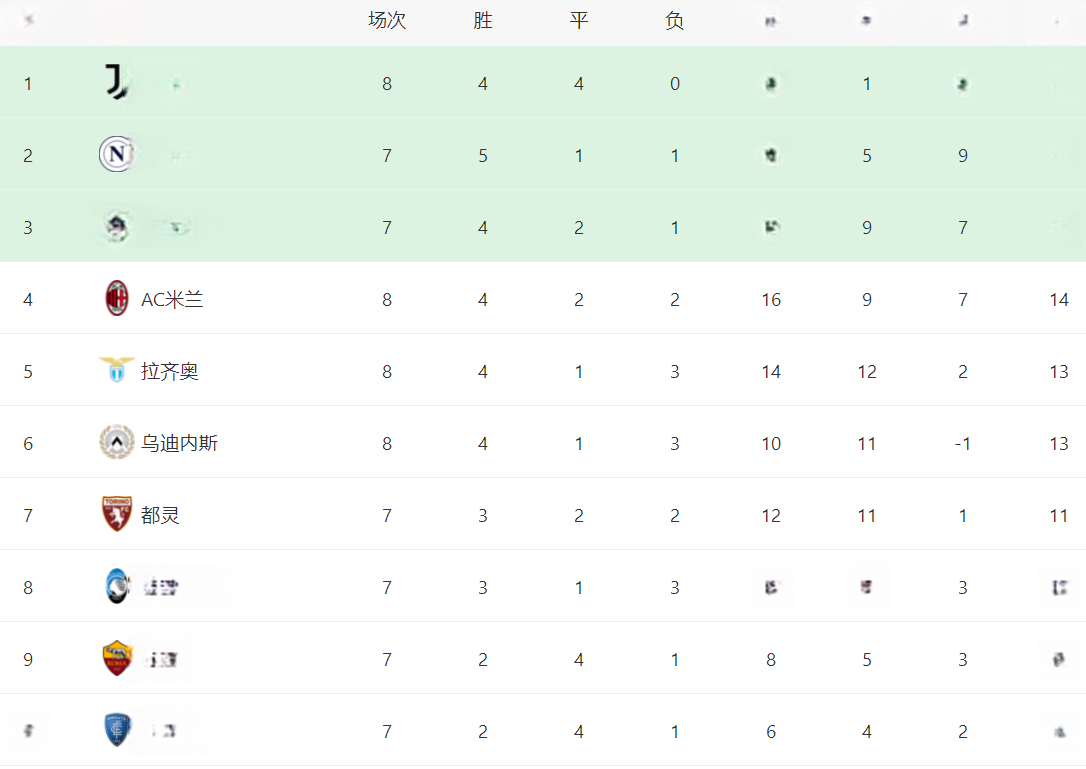1086x769 pixels.
Task: Select the Torino bull badge
Action: [x=116, y=514]
